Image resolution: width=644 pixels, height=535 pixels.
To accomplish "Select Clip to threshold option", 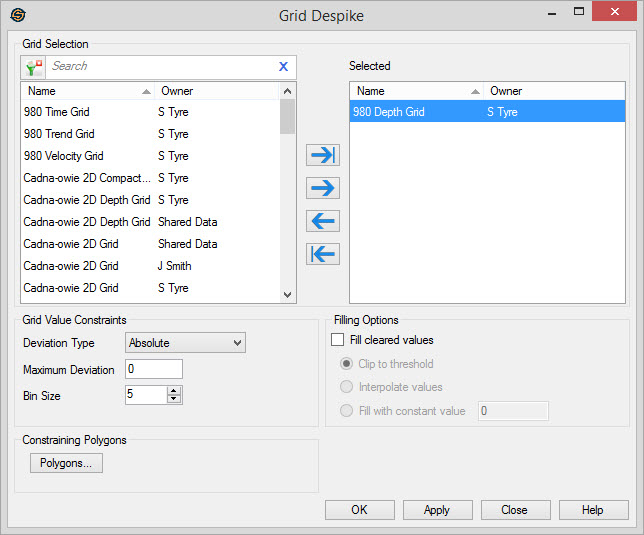I will [x=347, y=364].
